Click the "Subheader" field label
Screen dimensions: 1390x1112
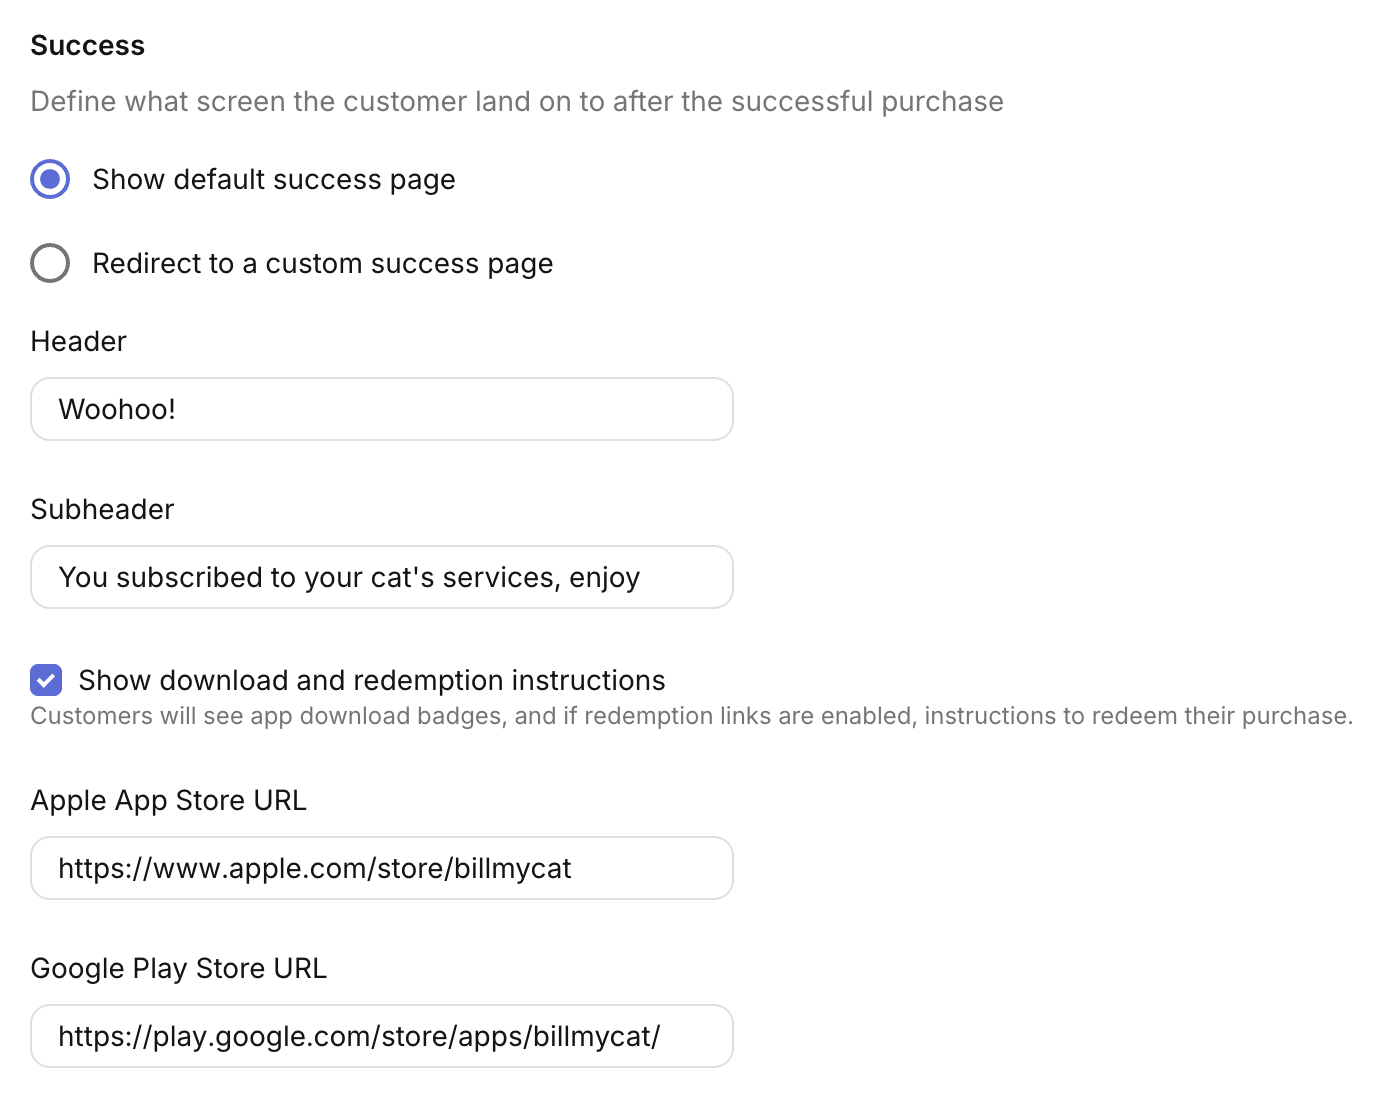point(102,510)
